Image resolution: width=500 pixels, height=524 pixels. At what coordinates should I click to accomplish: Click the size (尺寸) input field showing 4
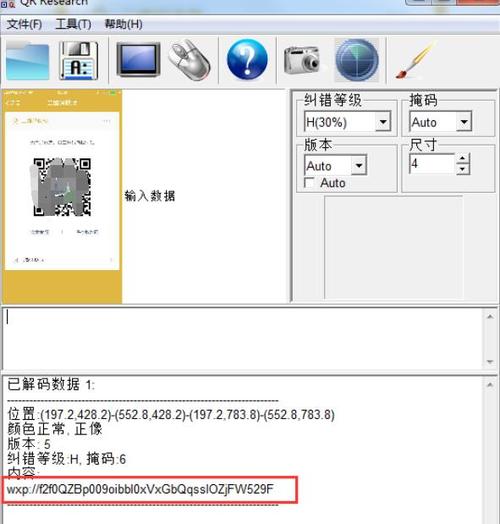click(x=432, y=163)
